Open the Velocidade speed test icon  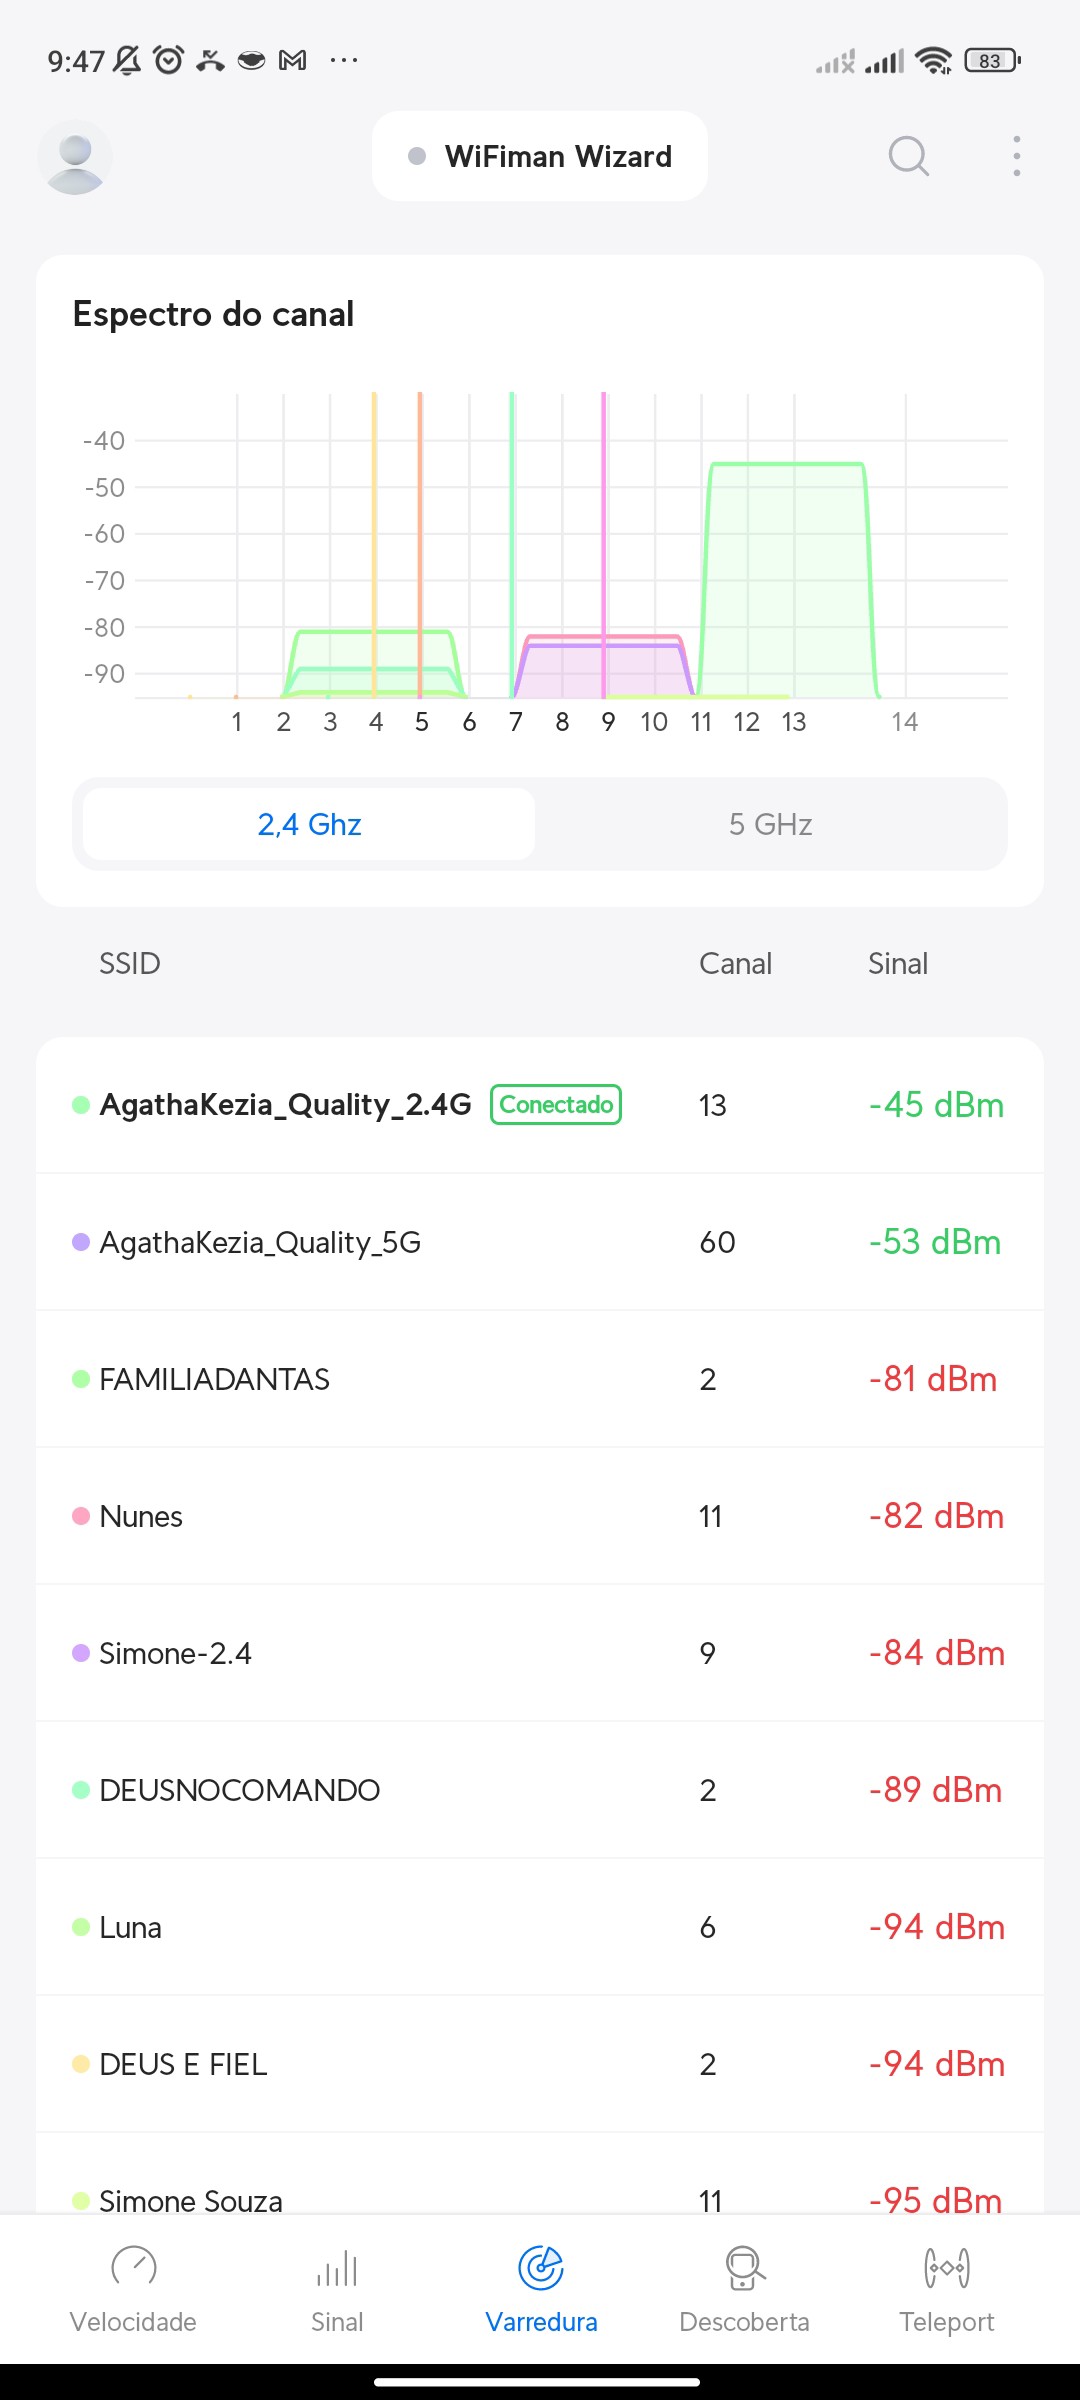[133, 2267]
